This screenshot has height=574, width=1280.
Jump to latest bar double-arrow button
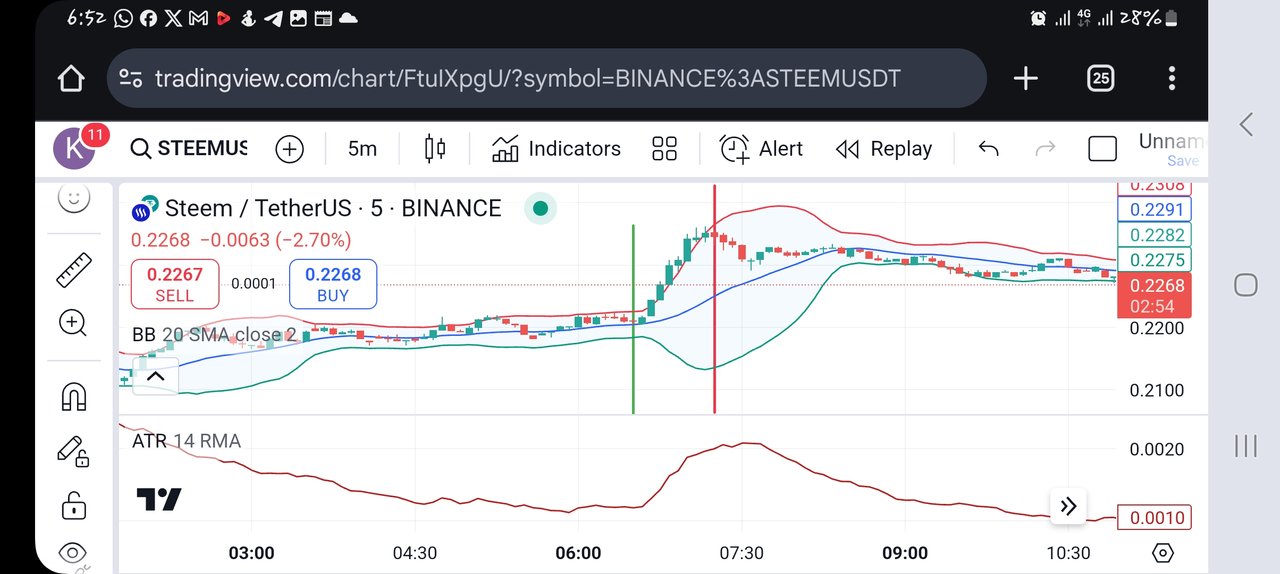pyautogui.click(x=1068, y=506)
